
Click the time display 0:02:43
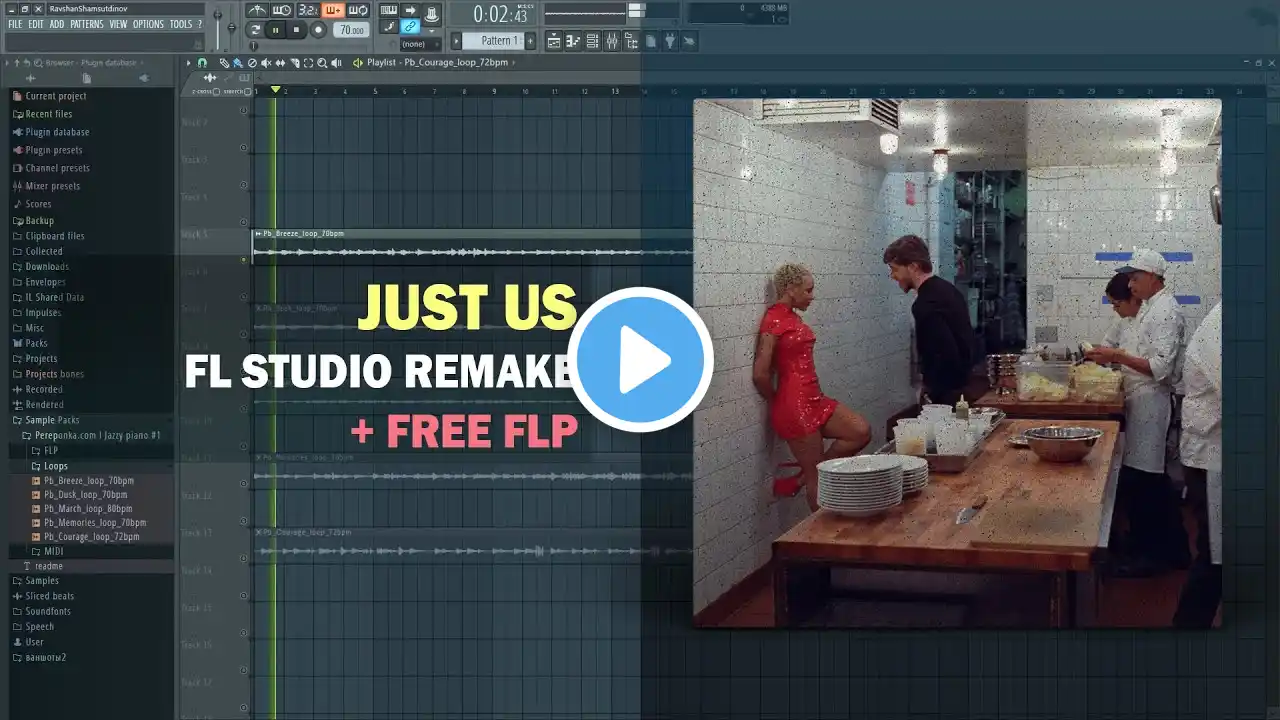[x=499, y=14]
